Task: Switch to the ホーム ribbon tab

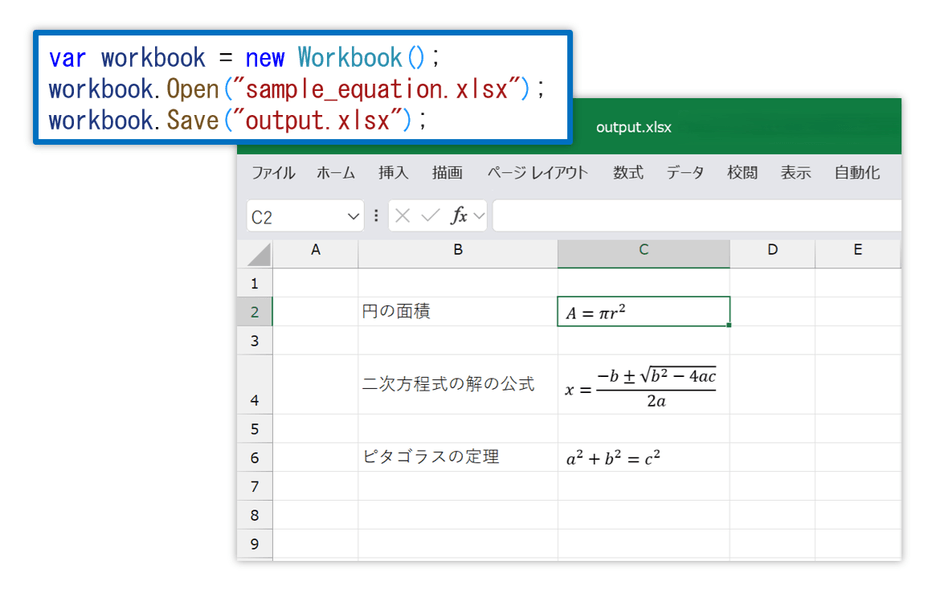Action: [x=336, y=173]
